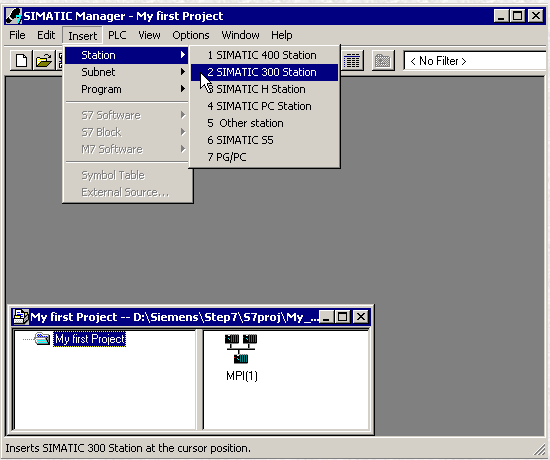Click the project window title bar

(x=190, y=317)
